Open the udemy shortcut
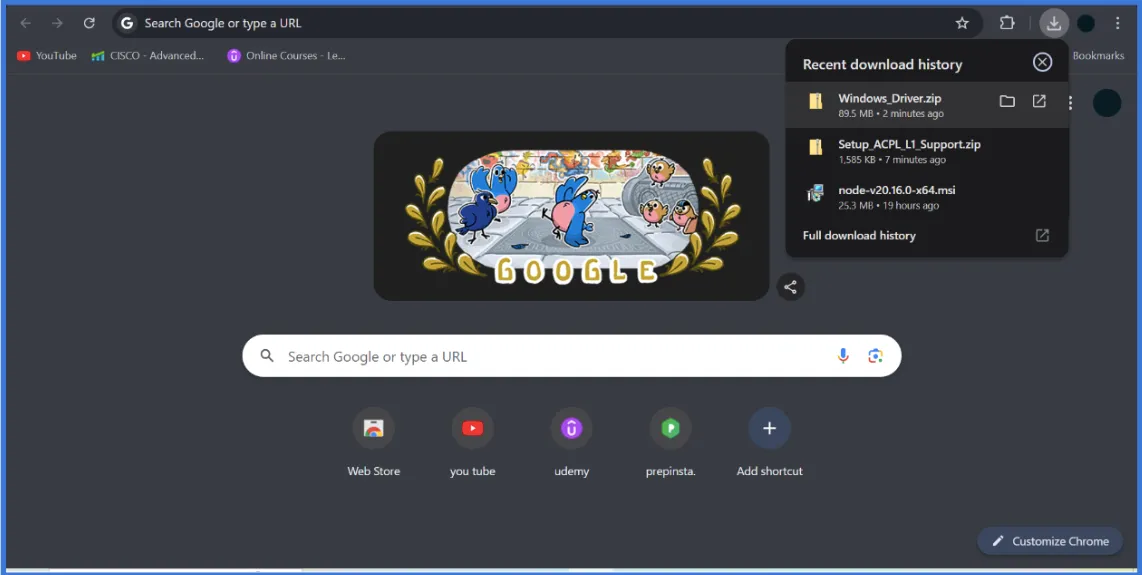Image resolution: width=1142 pixels, height=575 pixels. [572, 443]
